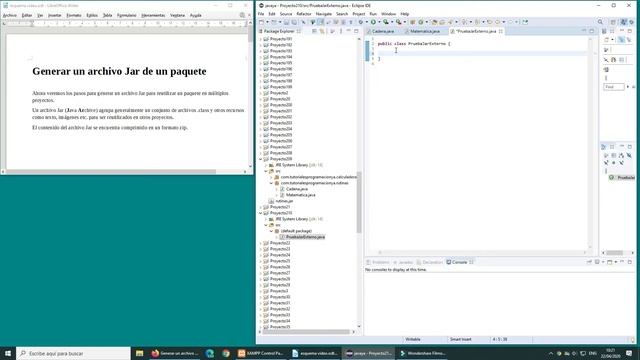Click the Save icon in the Eclipse toolbar

(286, 22)
